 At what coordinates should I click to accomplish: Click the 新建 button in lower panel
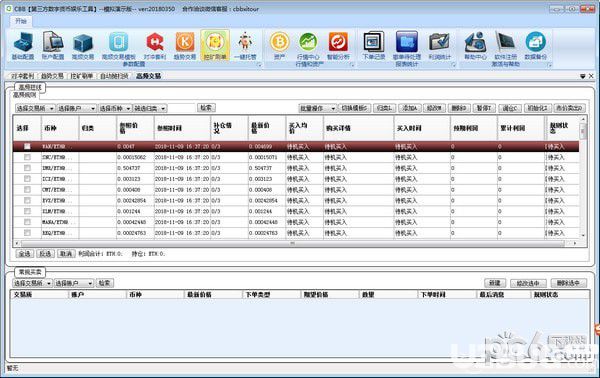coord(495,283)
